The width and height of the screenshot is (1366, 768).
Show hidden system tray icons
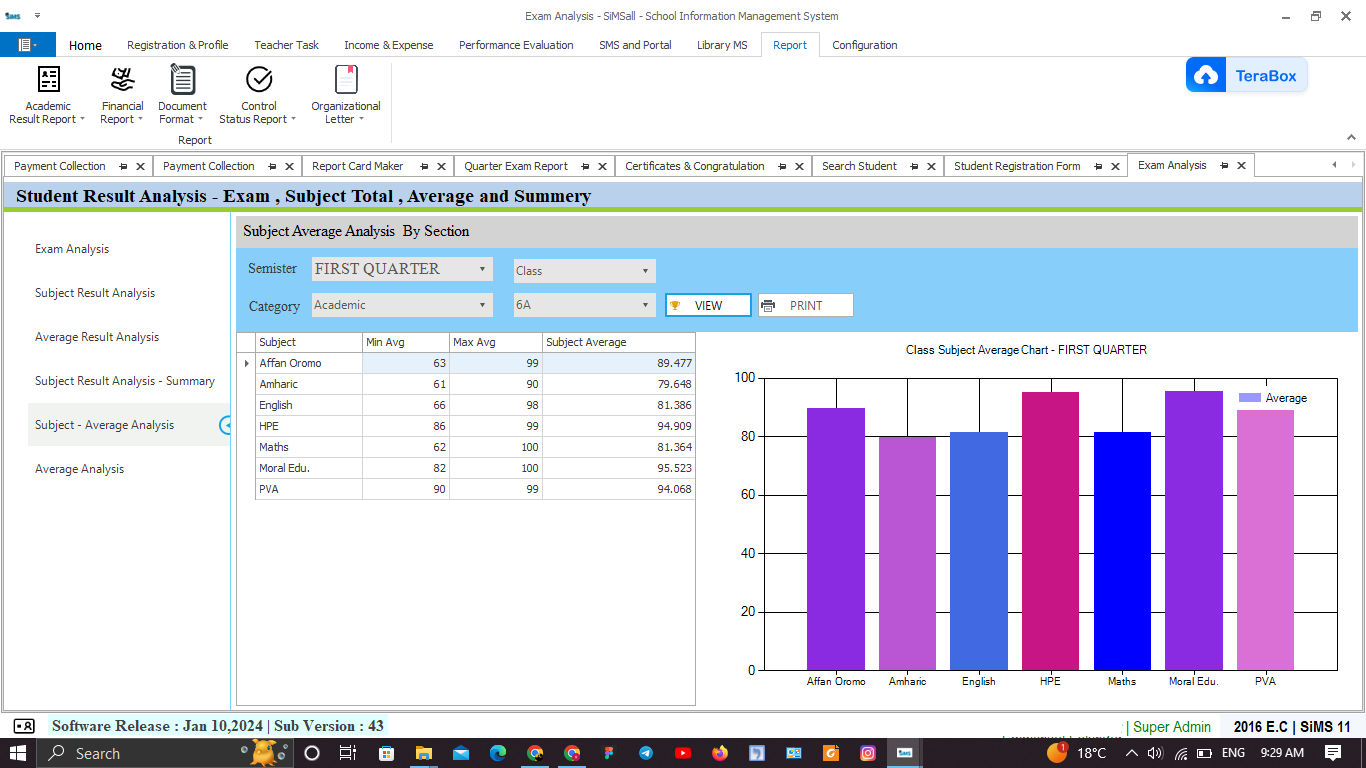[x=1132, y=753]
